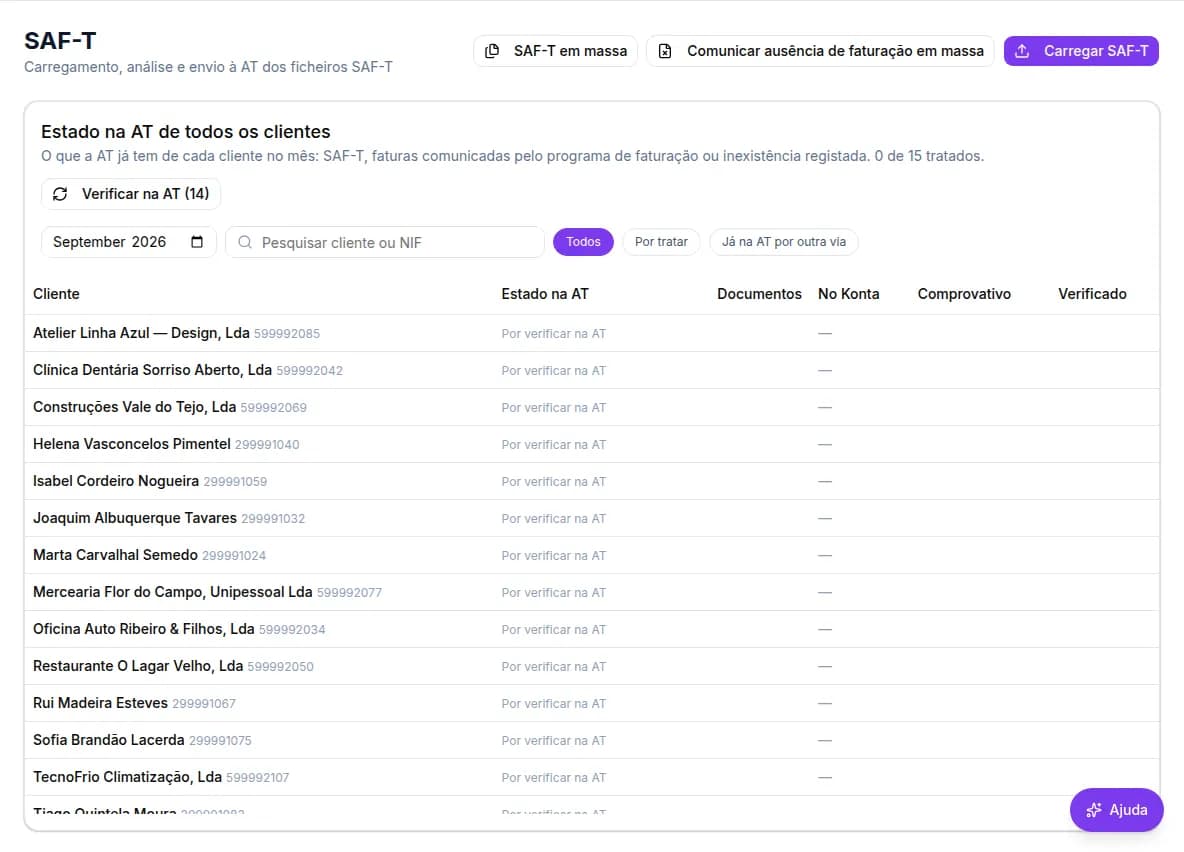
Task: Click the SAF-T page heading
Action: [60, 41]
